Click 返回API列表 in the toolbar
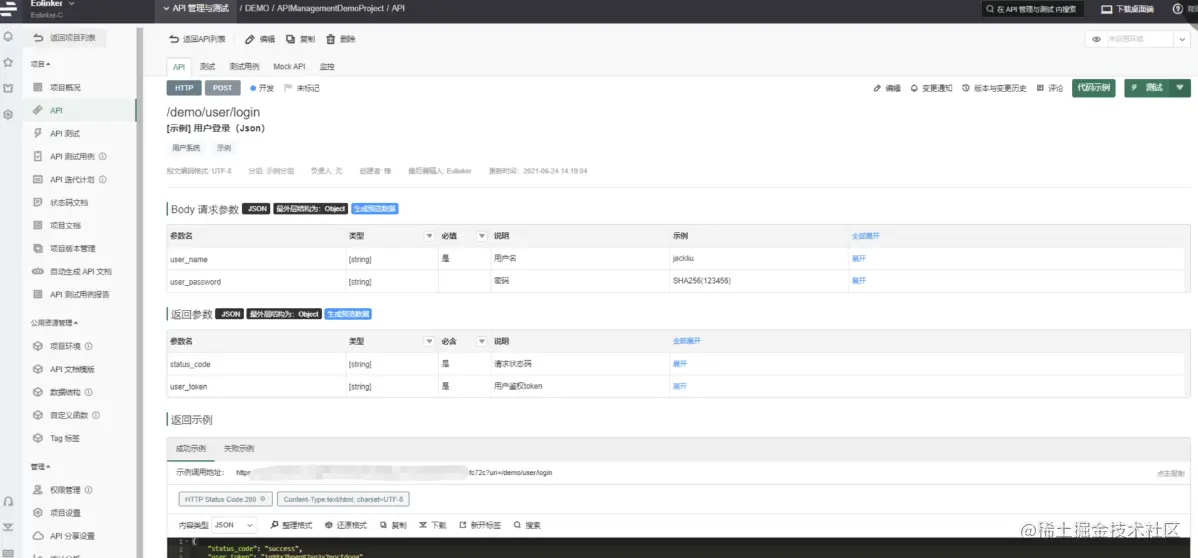The height and width of the screenshot is (558, 1198). [198, 39]
